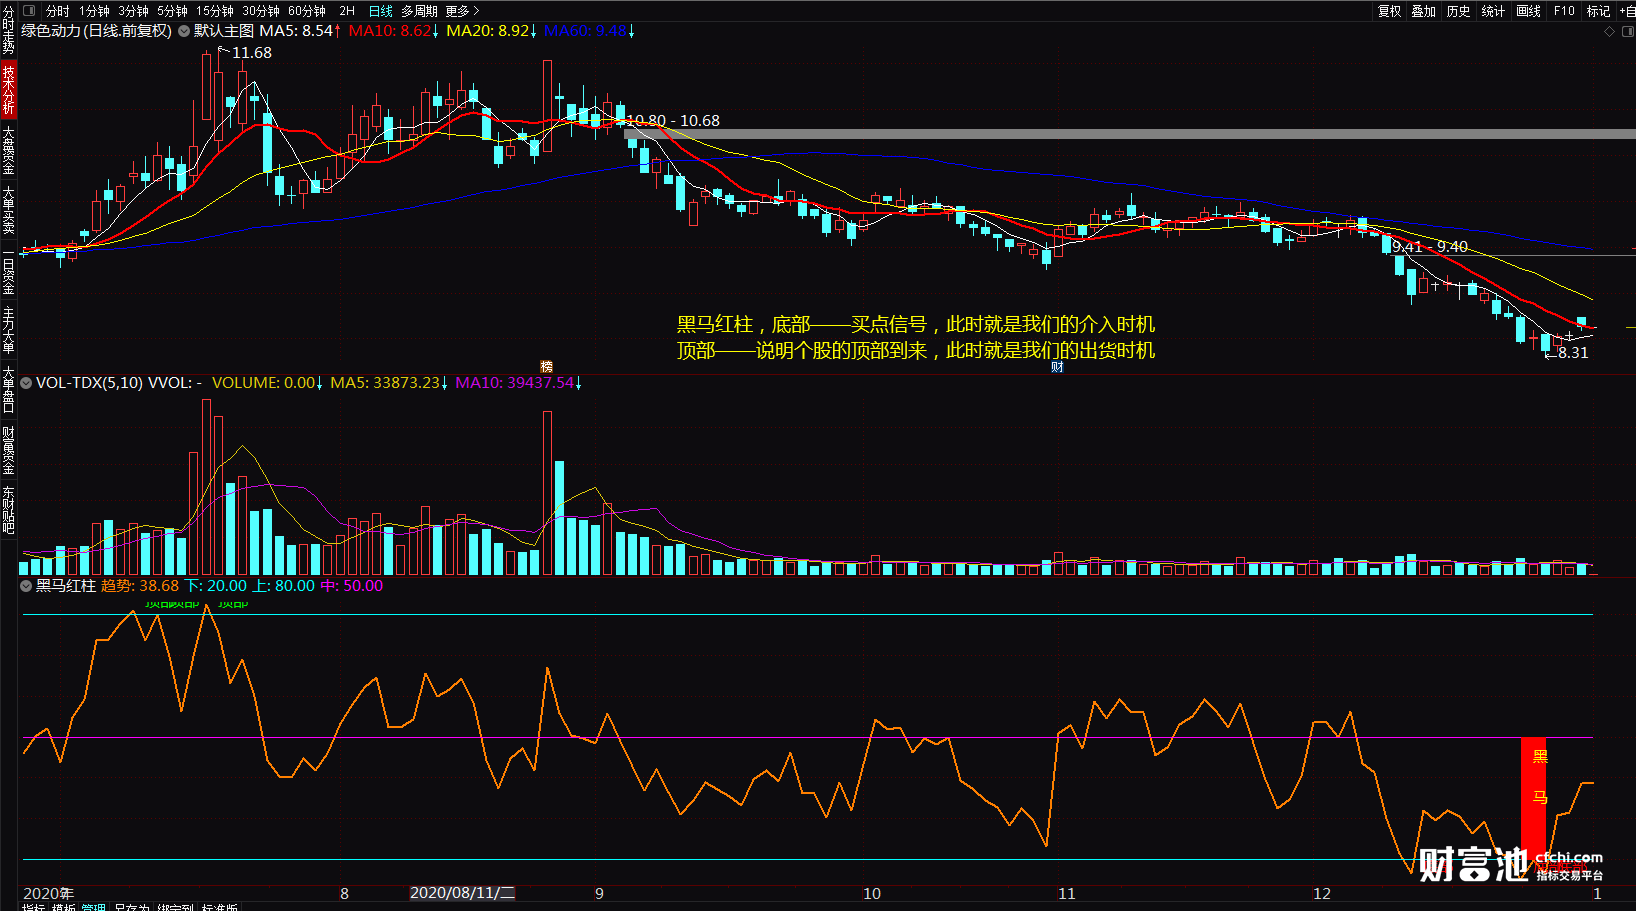Open 大盘资金 sidebar tab

coord(8,150)
